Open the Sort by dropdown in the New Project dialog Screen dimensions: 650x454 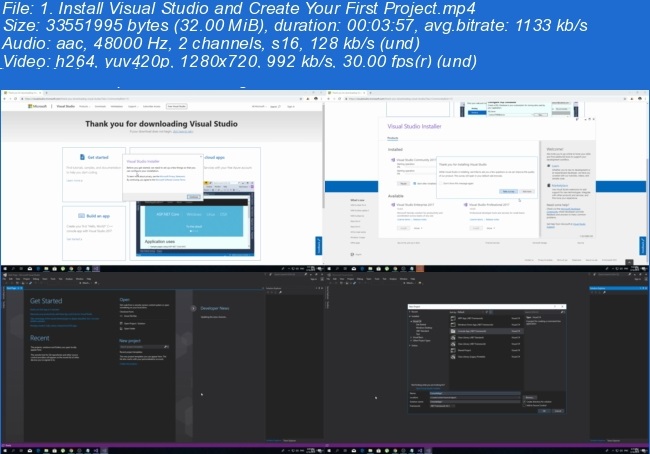pyautogui.click(x=471, y=312)
